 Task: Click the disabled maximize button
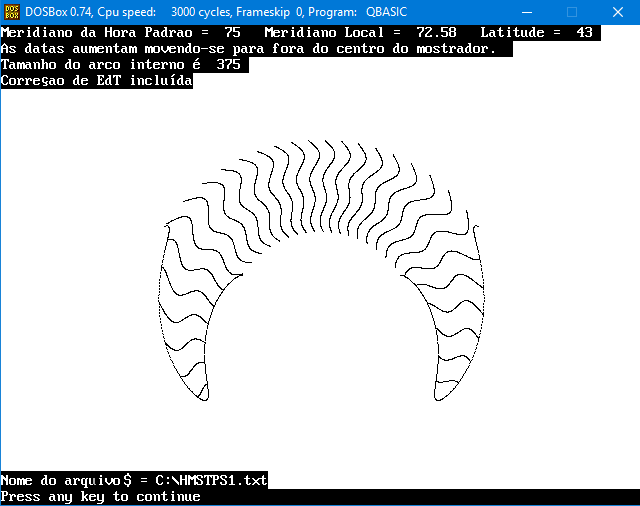572,12
